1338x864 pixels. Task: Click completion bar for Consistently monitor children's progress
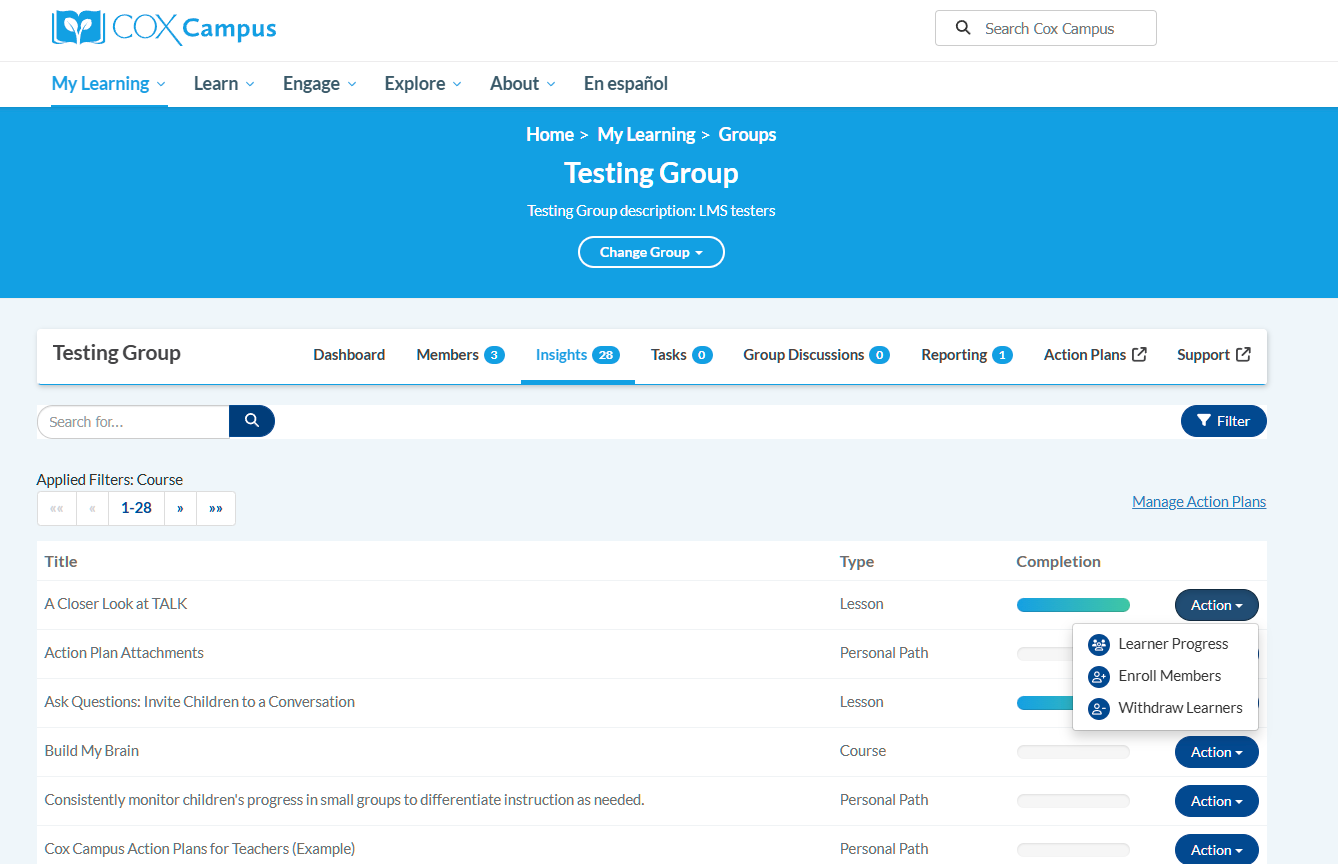pyautogui.click(x=1073, y=801)
